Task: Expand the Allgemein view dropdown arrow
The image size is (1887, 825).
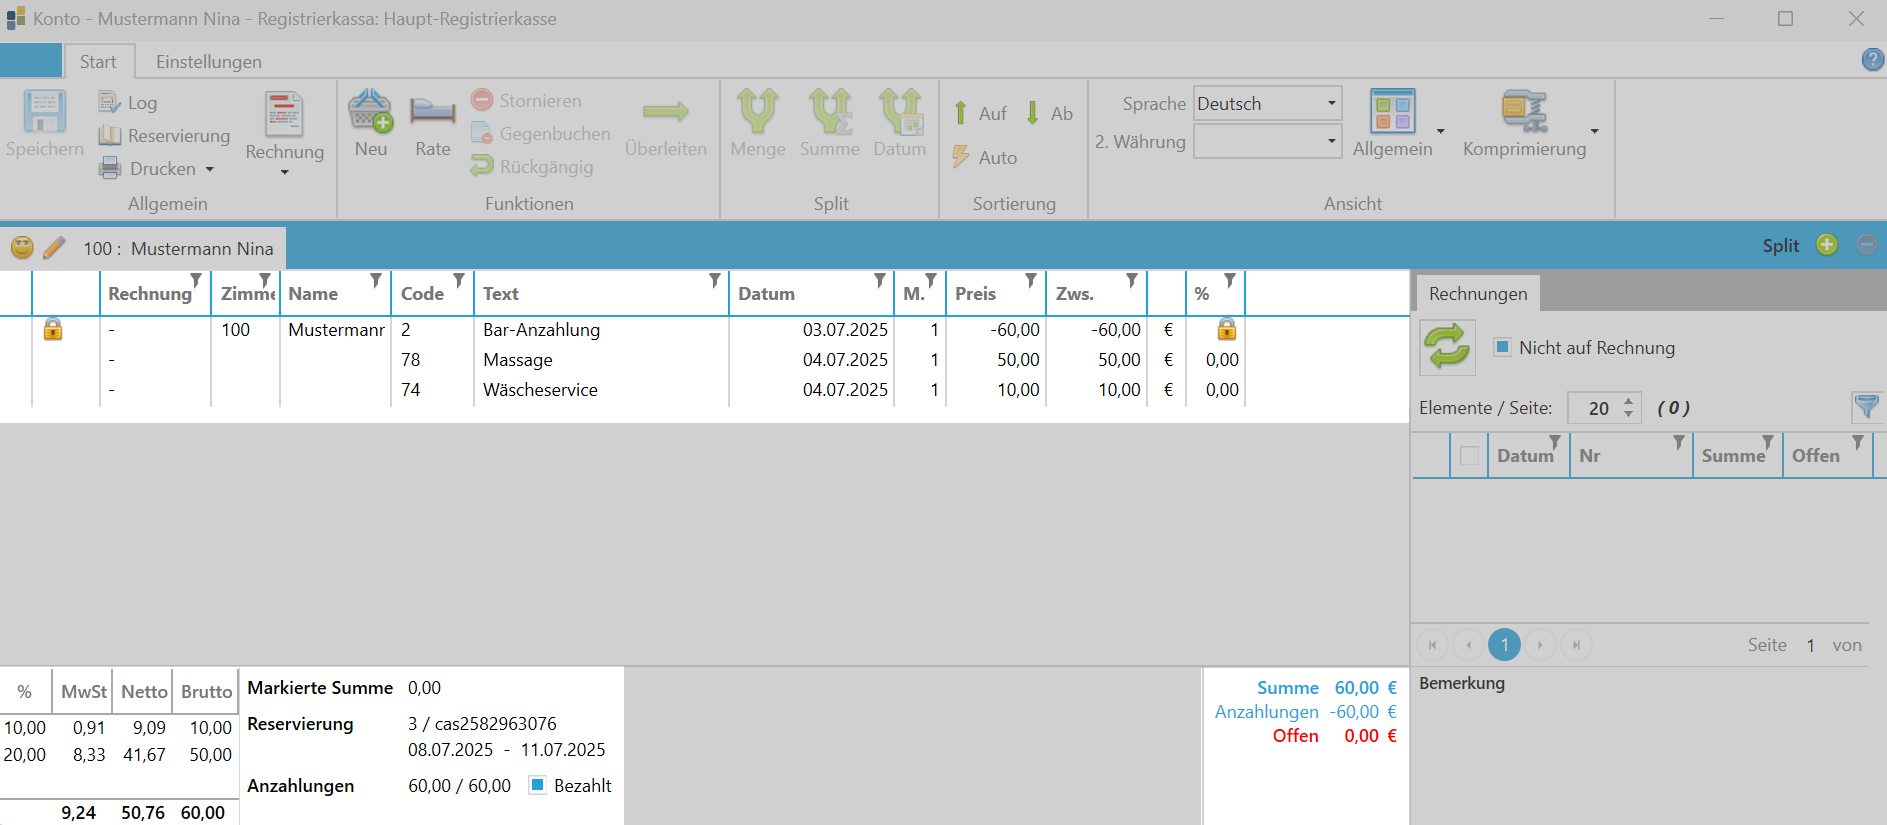Action: coord(1441,131)
